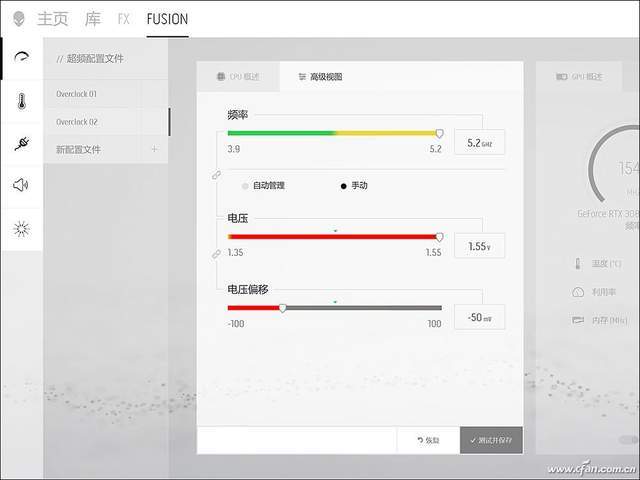The image size is (640, 480).
Task: Open the GPU 概述 tab
Action: pyautogui.click(x=579, y=77)
